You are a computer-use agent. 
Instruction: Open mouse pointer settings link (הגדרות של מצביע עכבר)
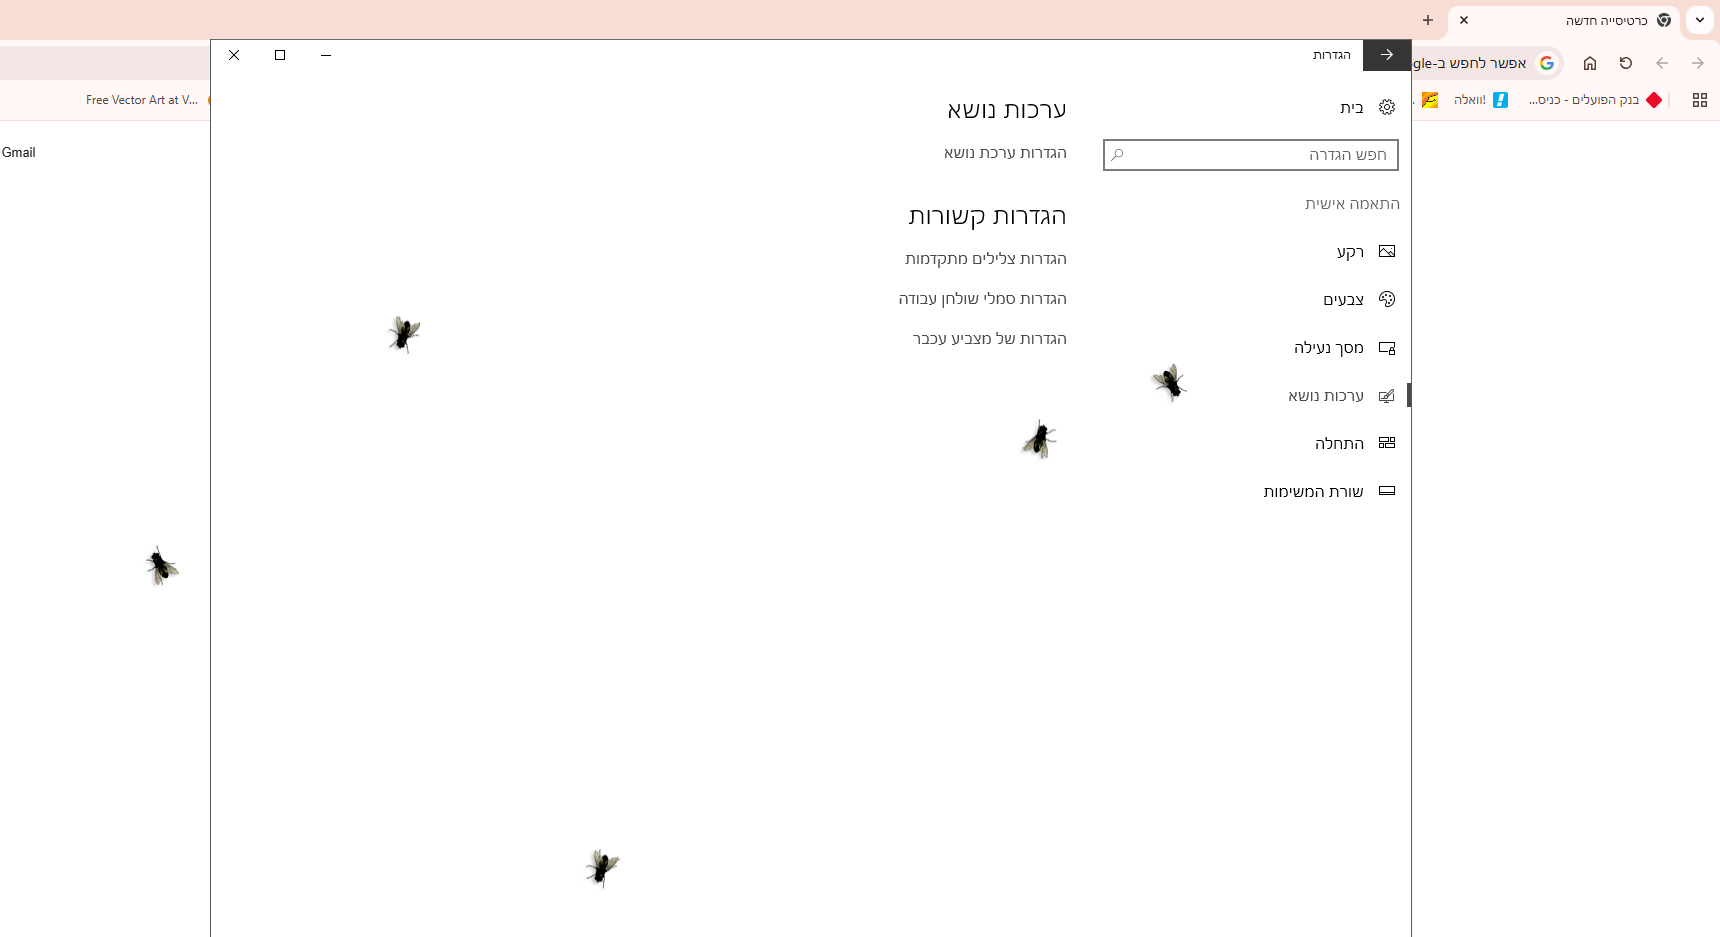(989, 339)
